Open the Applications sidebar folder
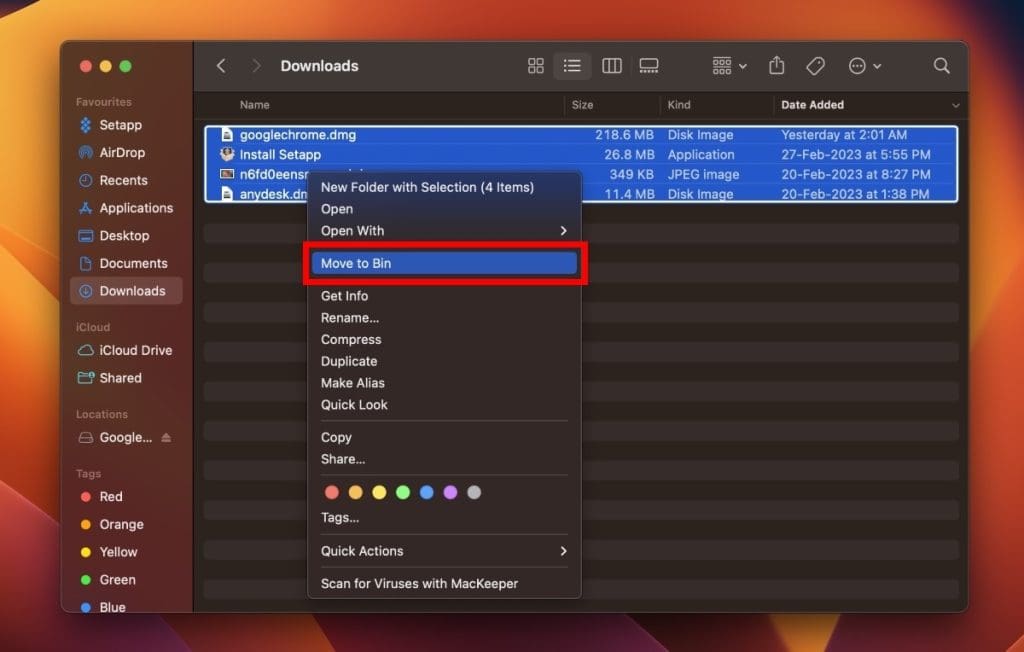Image resolution: width=1024 pixels, height=652 pixels. tap(135, 208)
